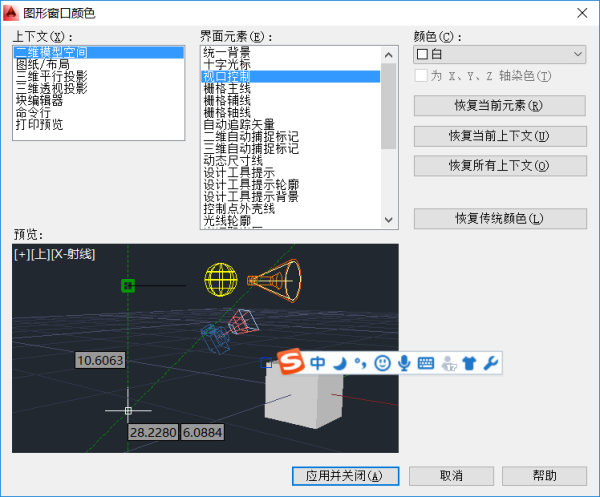Select 设计工具提示背景 element
Screen dimensions: 600x497
[x=291, y=197]
